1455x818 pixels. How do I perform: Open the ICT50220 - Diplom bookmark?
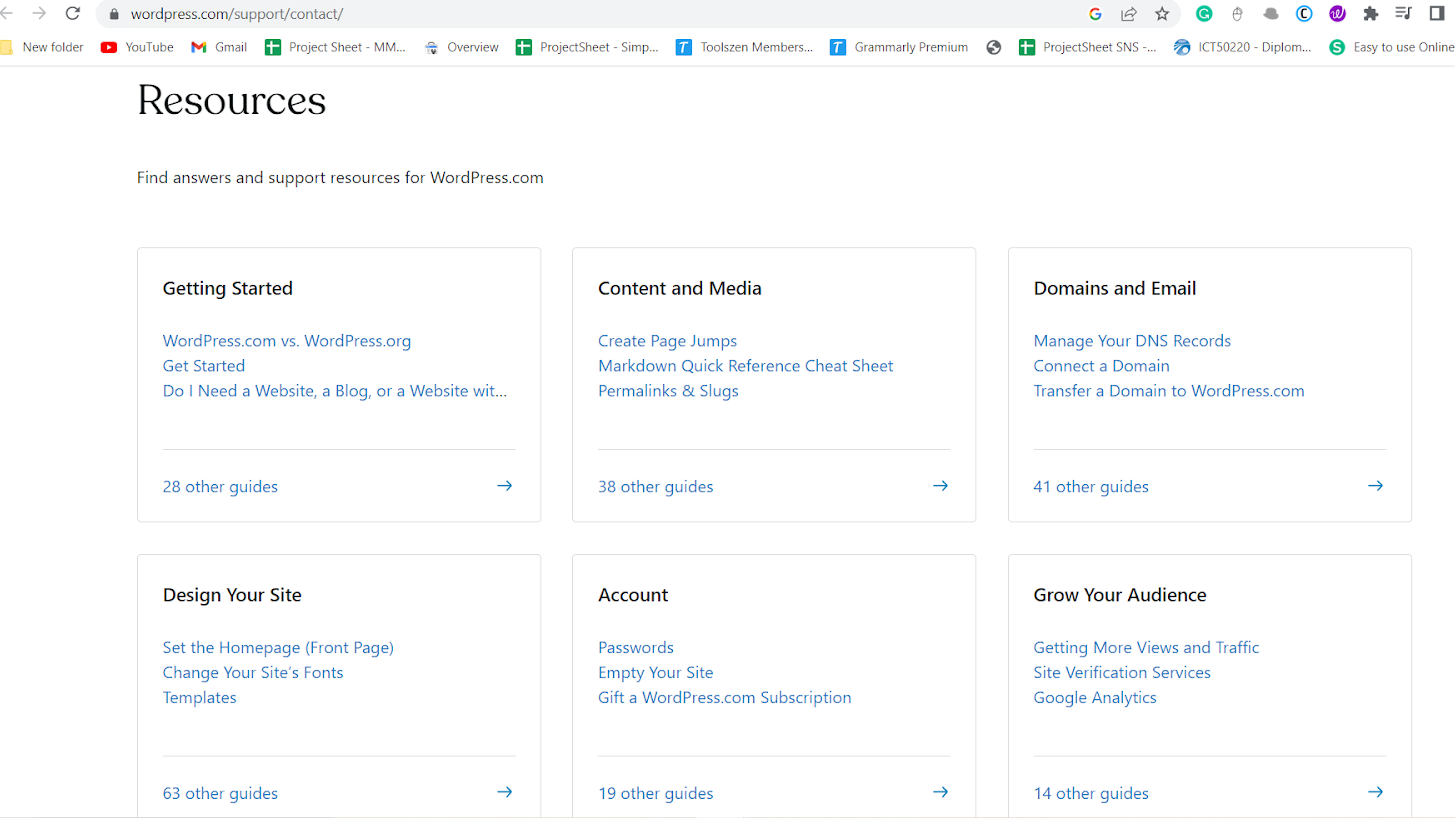coord(1243,47)
